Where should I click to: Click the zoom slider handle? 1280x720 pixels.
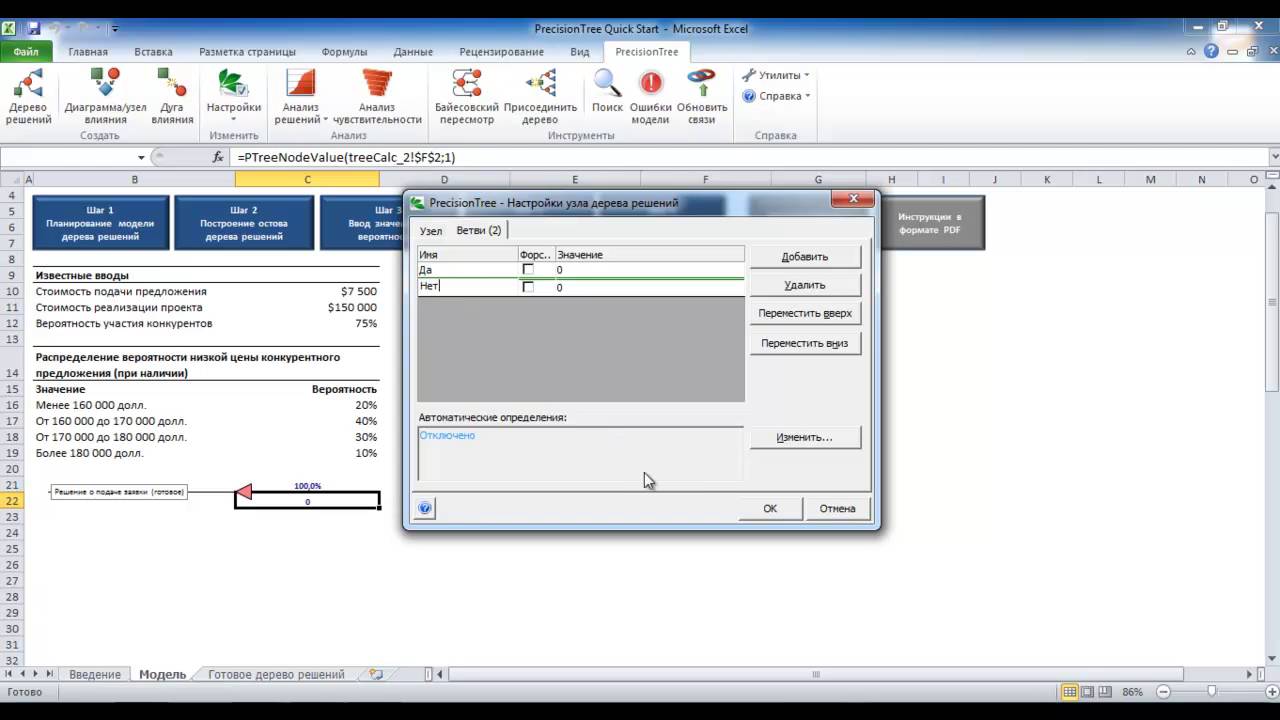tap(1211, 692)
